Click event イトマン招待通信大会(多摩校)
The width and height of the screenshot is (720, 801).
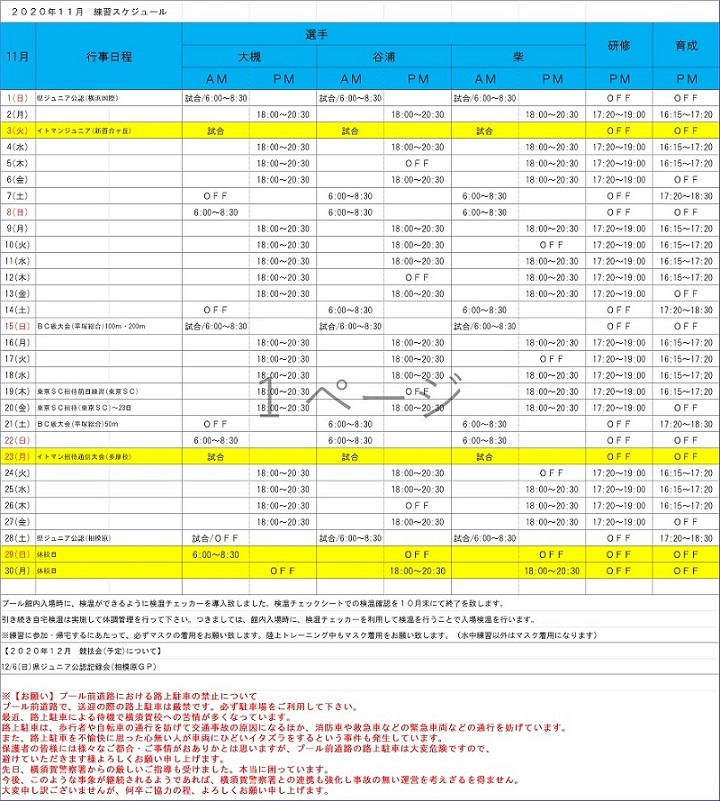pyautogui.click(x=84, y=457)
